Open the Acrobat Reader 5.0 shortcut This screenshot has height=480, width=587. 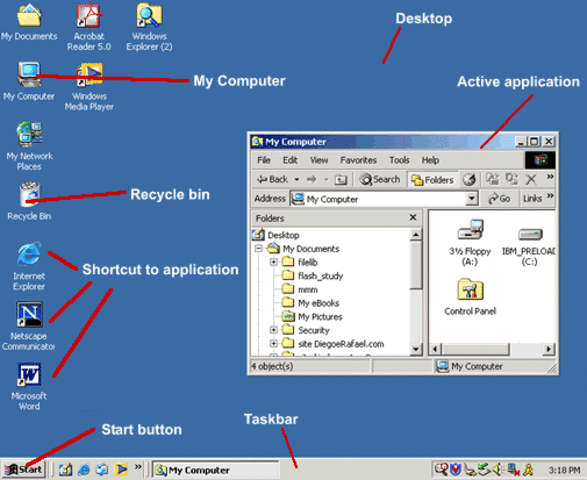pyautogui.click(x=89, y=26)
